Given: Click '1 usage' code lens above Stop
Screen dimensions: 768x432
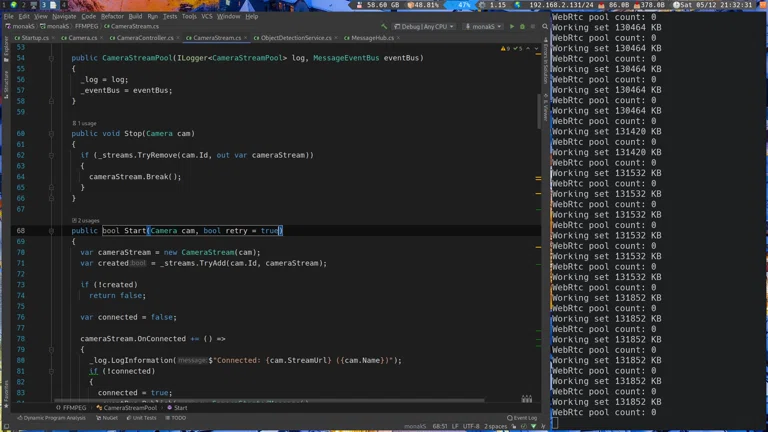Looking at the screenshot, I should [84, 123].
